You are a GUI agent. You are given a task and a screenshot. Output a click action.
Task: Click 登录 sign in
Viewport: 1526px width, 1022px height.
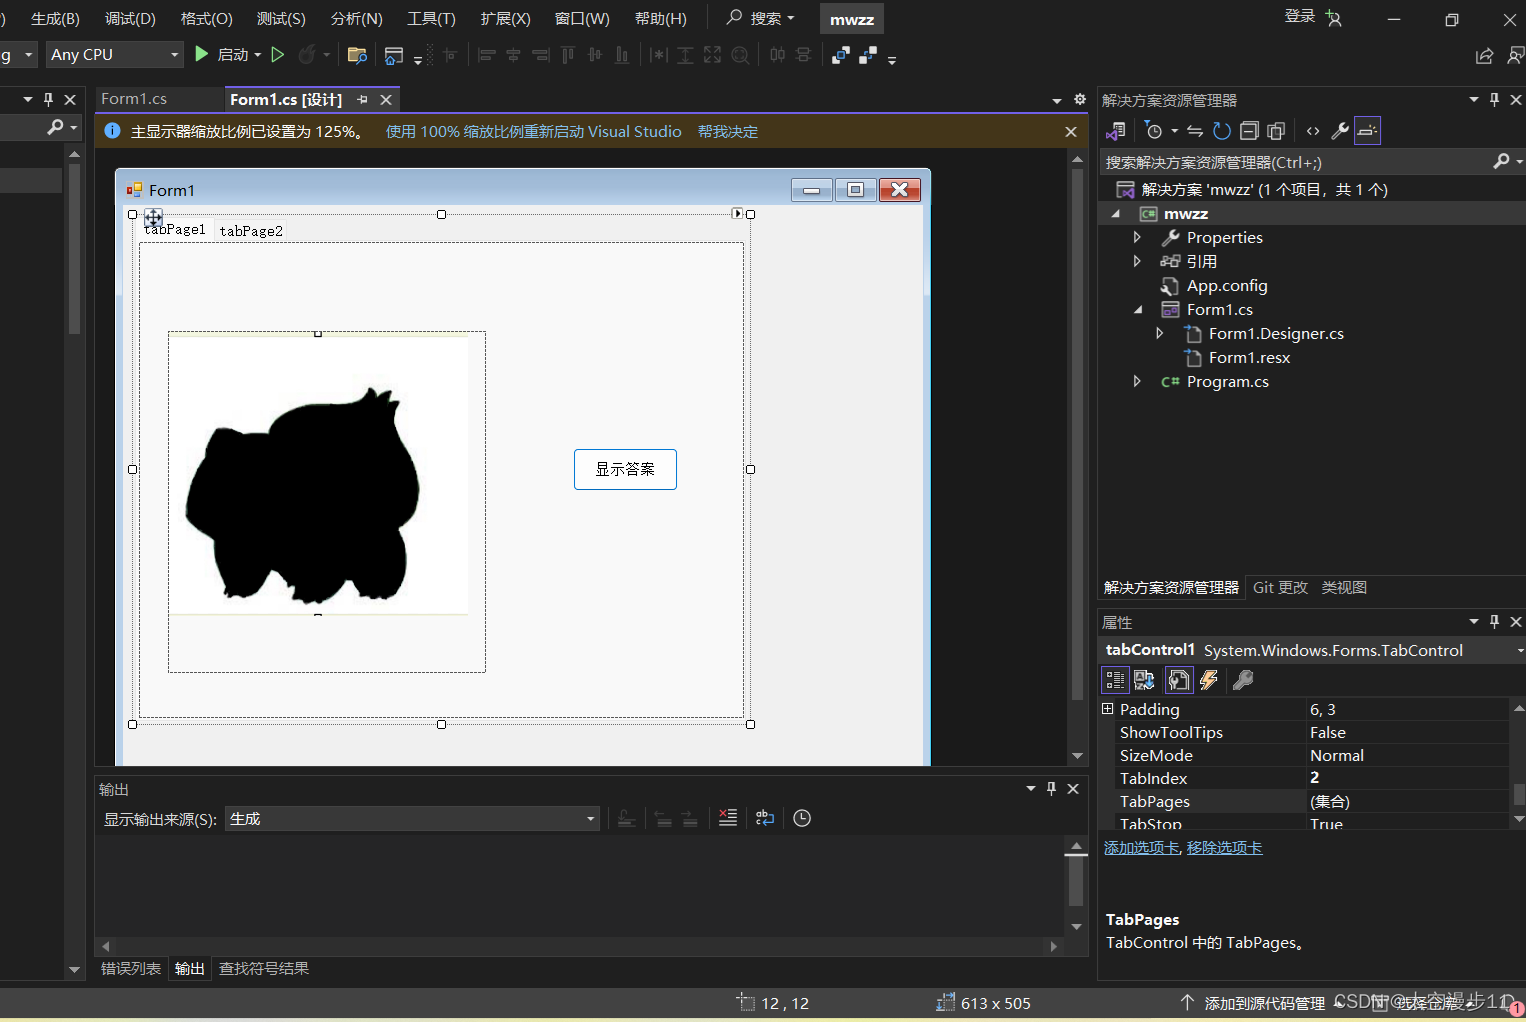pyautogui.click(x=1300, y=16)
